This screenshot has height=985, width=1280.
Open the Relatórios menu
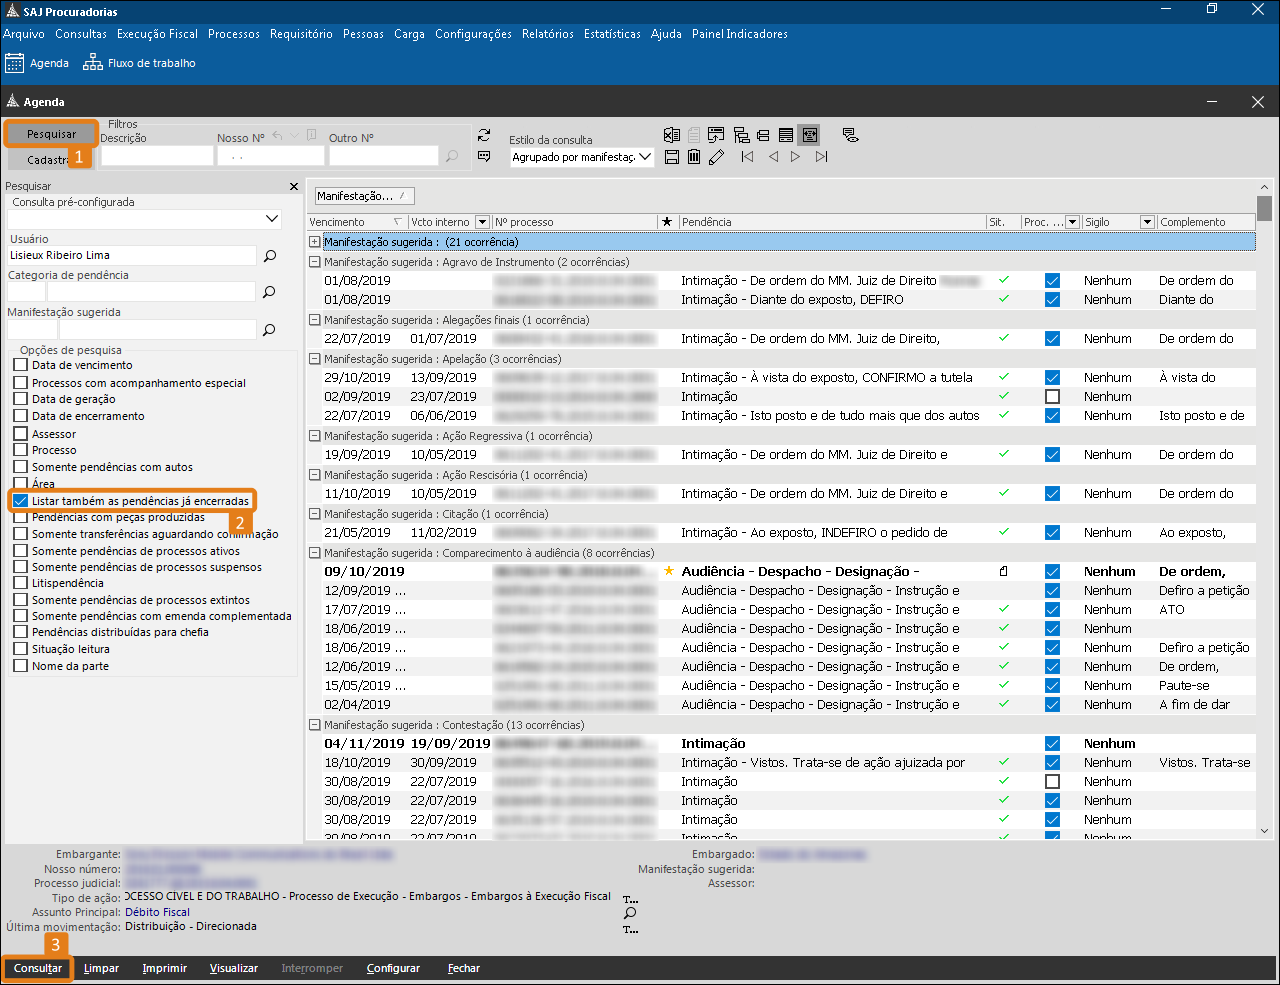(x=548, y=34)
